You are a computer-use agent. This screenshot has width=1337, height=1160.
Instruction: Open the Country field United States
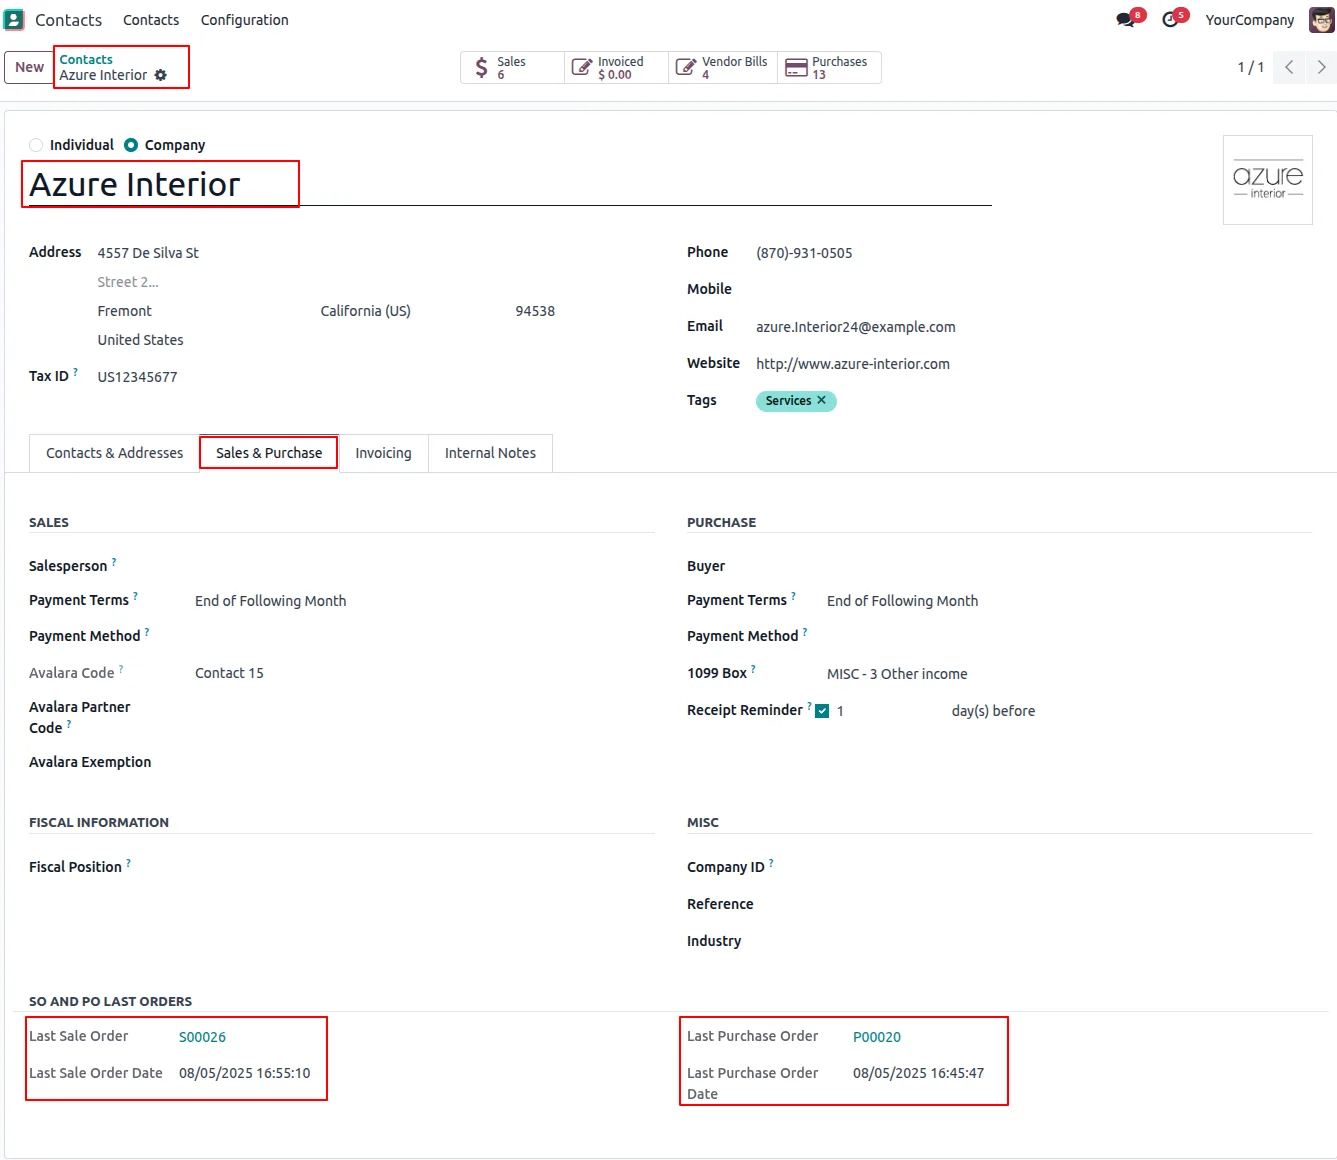click(141, 340)
